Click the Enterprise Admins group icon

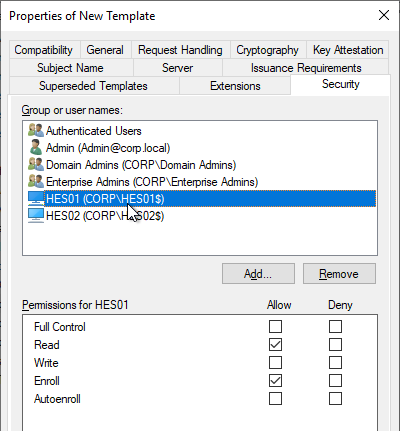(36, 181)
